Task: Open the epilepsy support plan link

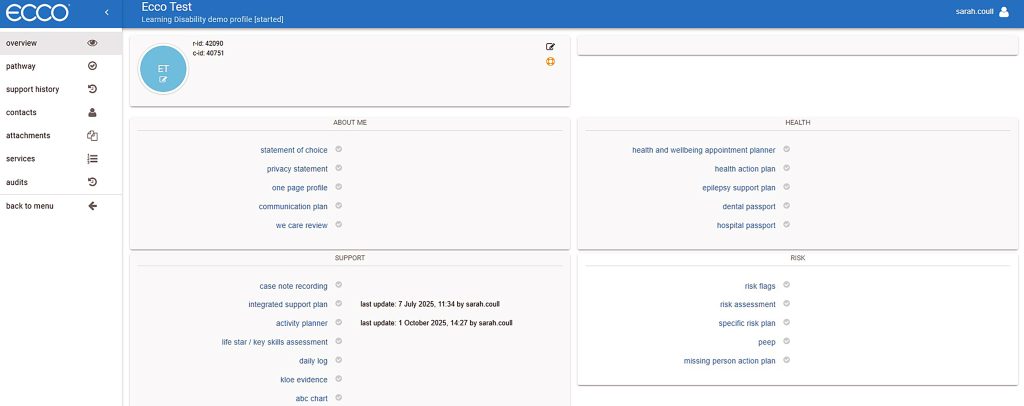Action: point(738,187)
